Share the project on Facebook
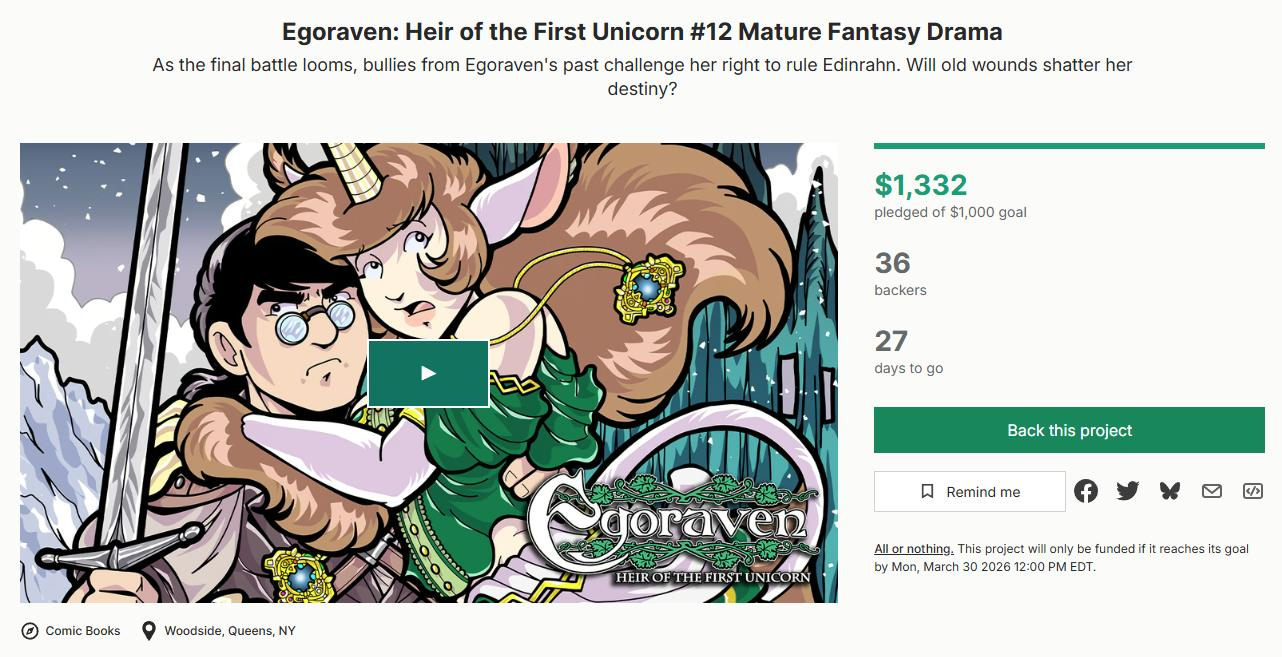Screen dimensions: 1282x657 pos(1086,491)
